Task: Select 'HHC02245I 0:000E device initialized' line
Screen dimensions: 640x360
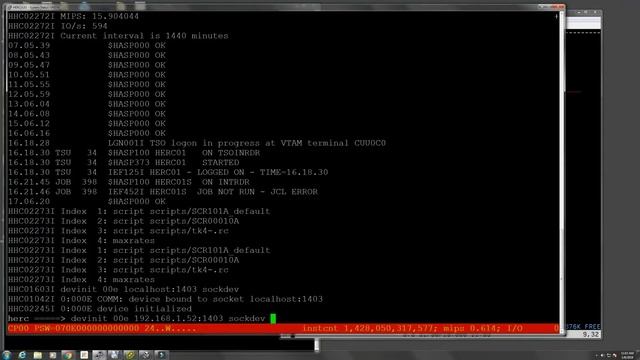Action: pyautogui.click(x=100, y=309)
